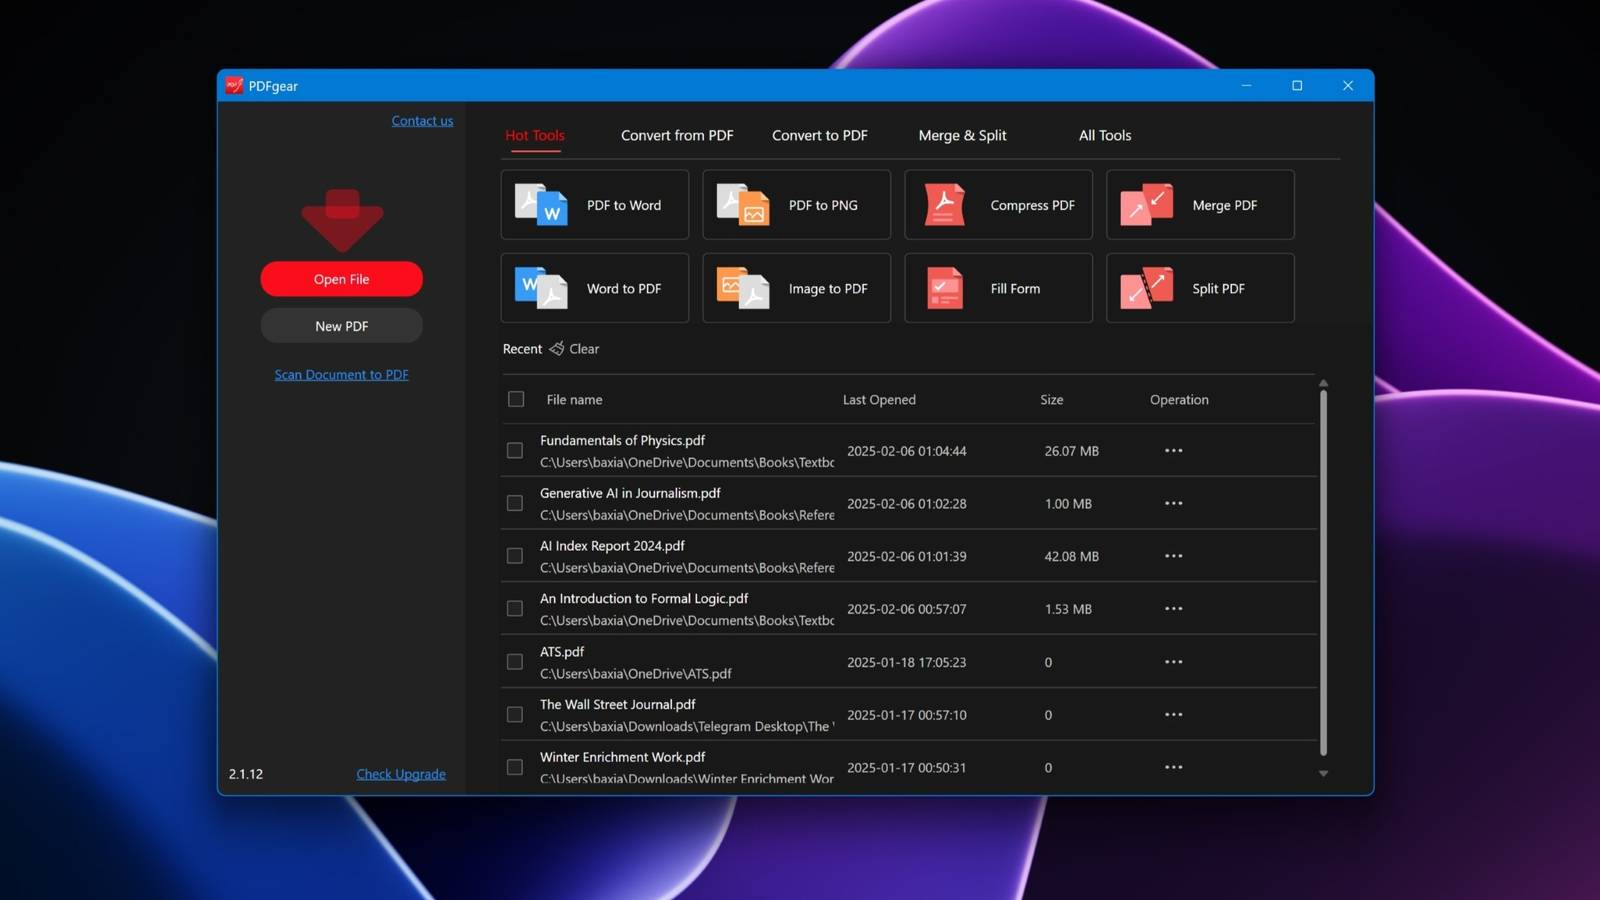The image size is (1600, 900).
Task: Open recent file Generative AI in Journalism.pdf
Action: pyautogui.click(x=630, y=493)
